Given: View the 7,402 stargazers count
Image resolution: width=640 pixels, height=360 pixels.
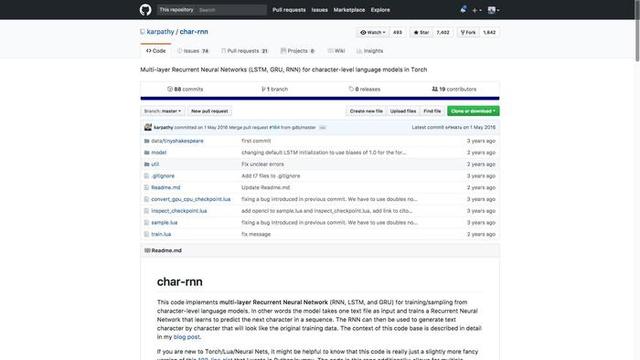Looking at the screenshot, I should (443, 32).
